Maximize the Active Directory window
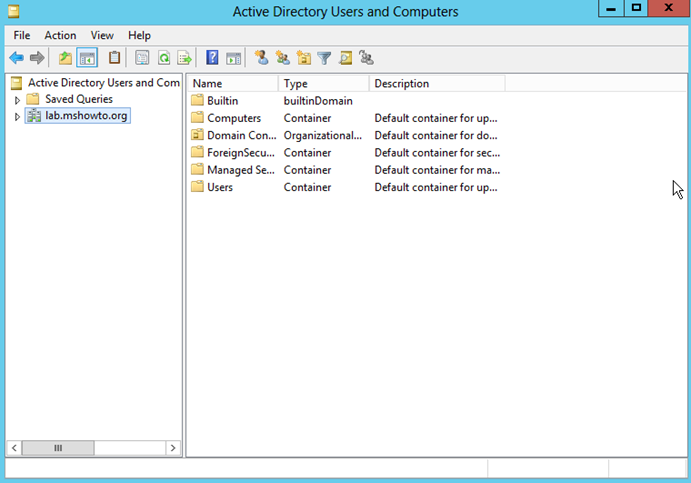This screenshot has height=483, width=691. [x=636, y=8]
